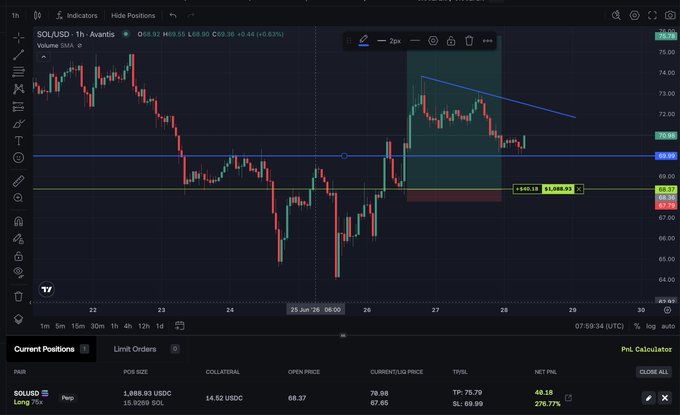Open the Fibonacci retracement tools

(x=18, y=72)
